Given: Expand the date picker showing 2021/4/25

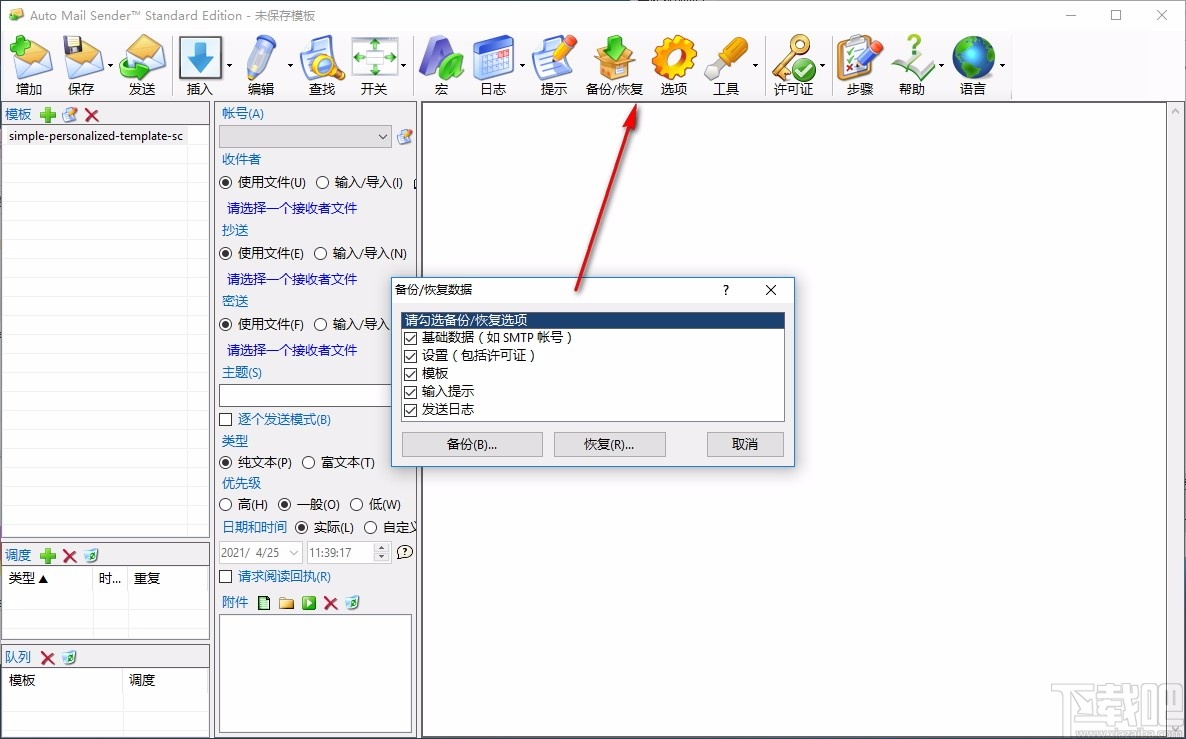Looking at the screenshot, I should (293, 551).
